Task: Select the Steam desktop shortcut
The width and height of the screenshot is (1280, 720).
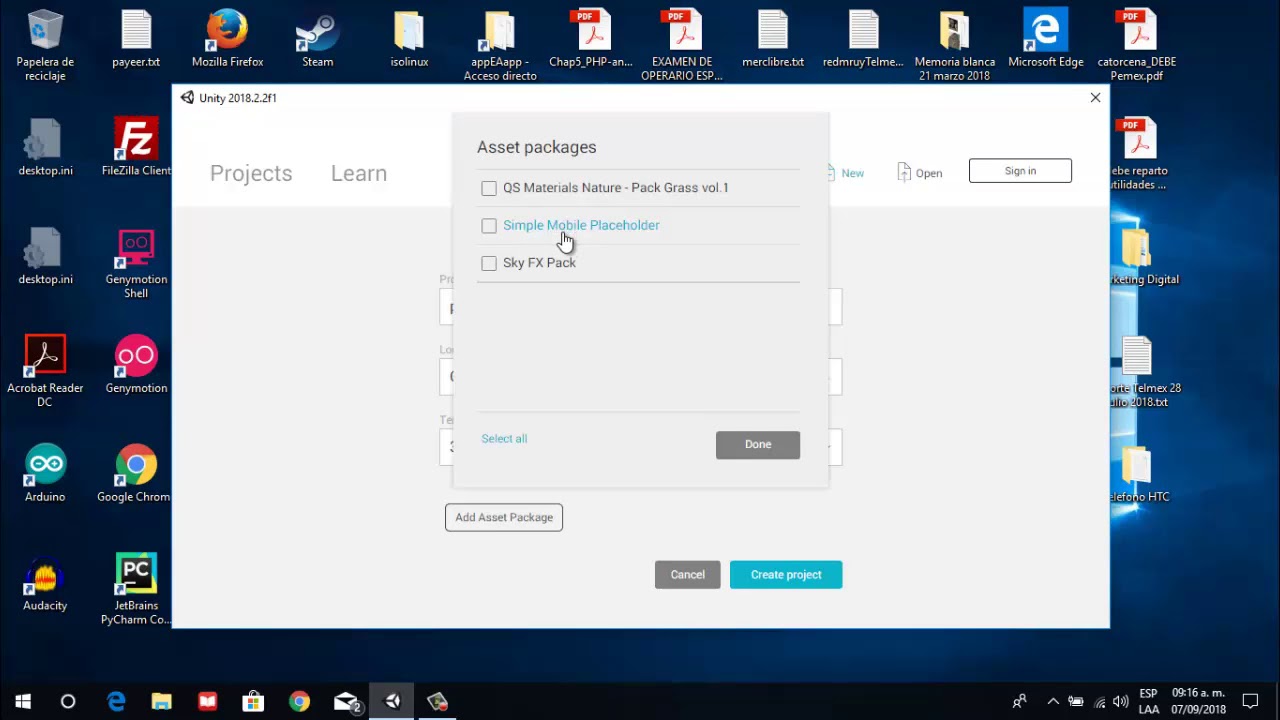Action: [318, 40]
